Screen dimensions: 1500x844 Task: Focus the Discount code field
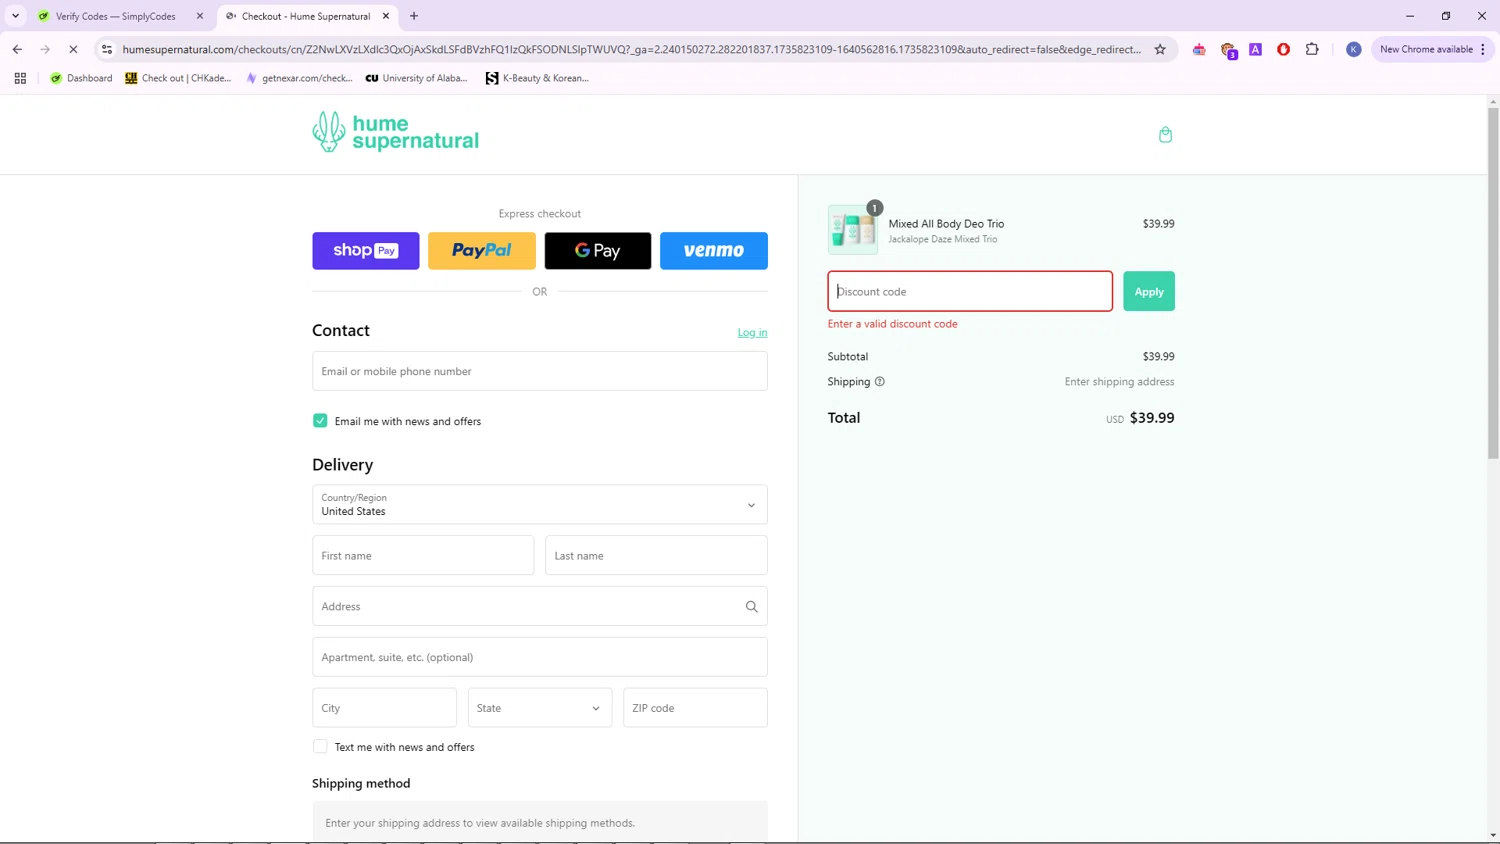pos(970,291)
